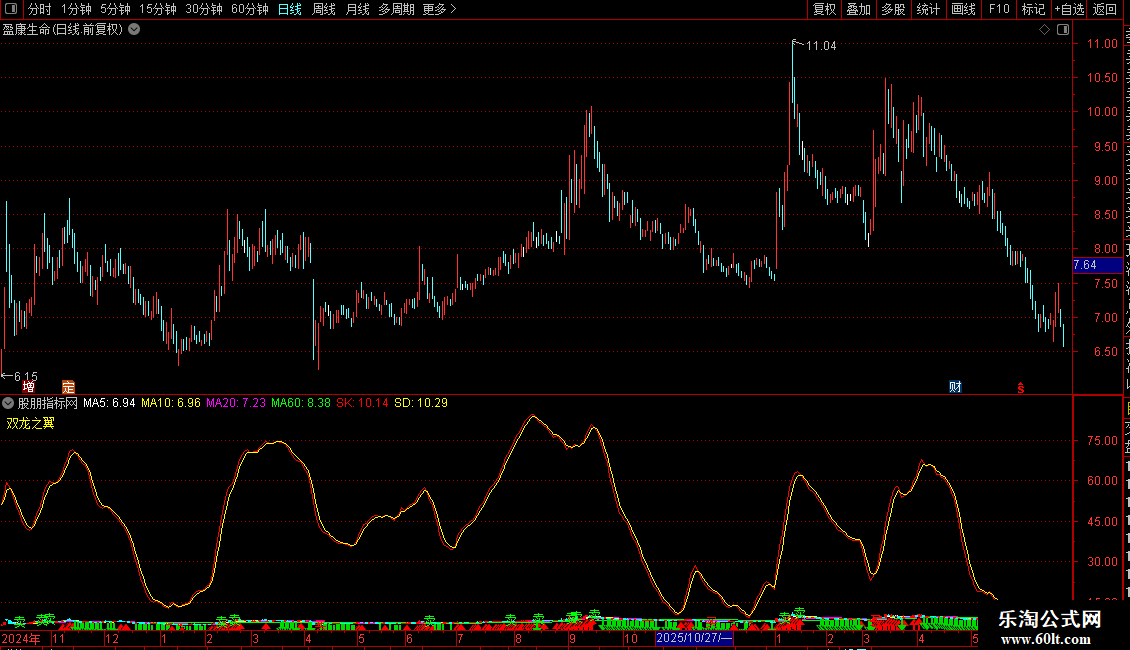
Task: Click the MA20: 7.23 indicator value
Action: pyautogui.click(x=236, y=403)
